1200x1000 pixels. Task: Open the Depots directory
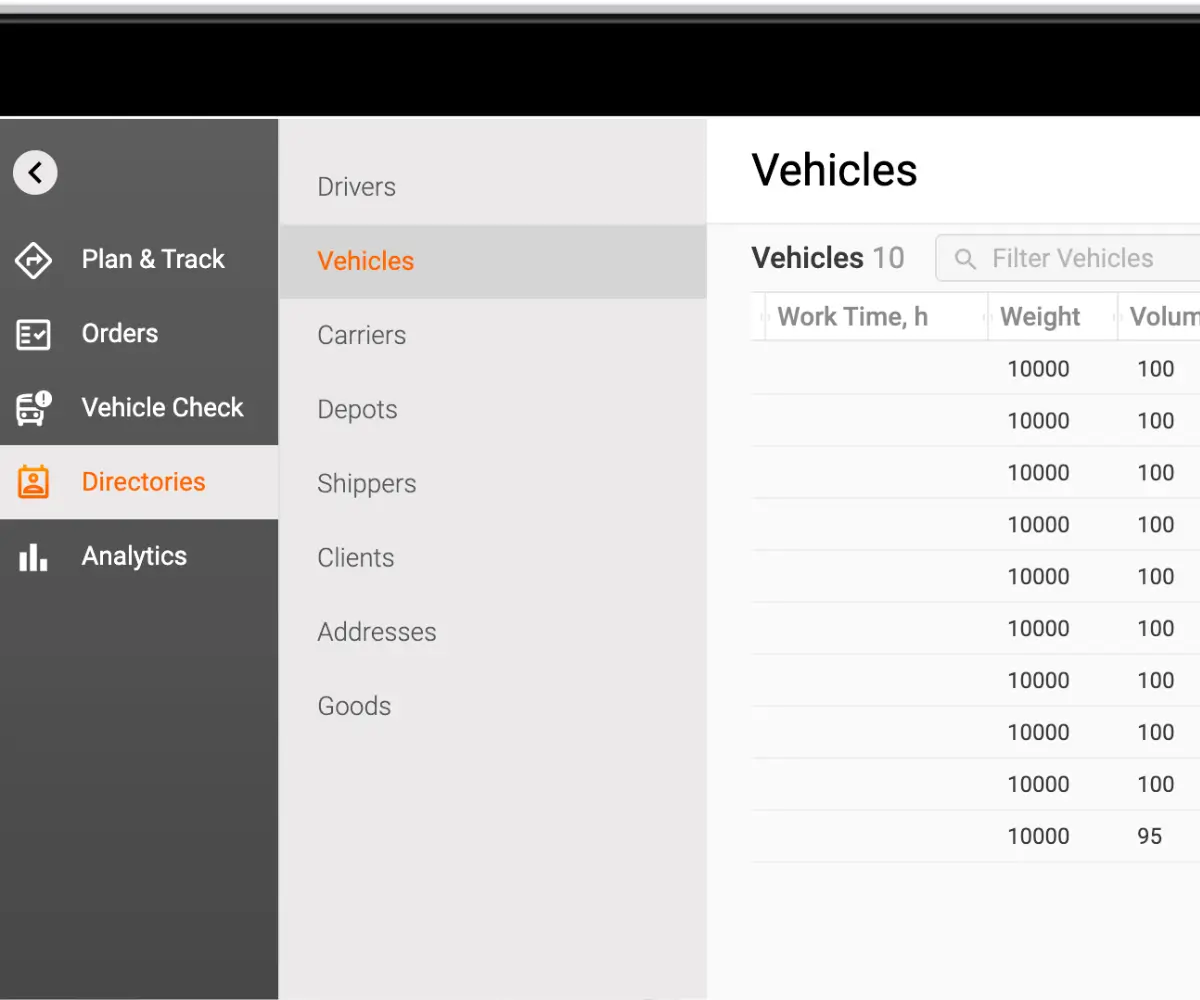point(493,409)
